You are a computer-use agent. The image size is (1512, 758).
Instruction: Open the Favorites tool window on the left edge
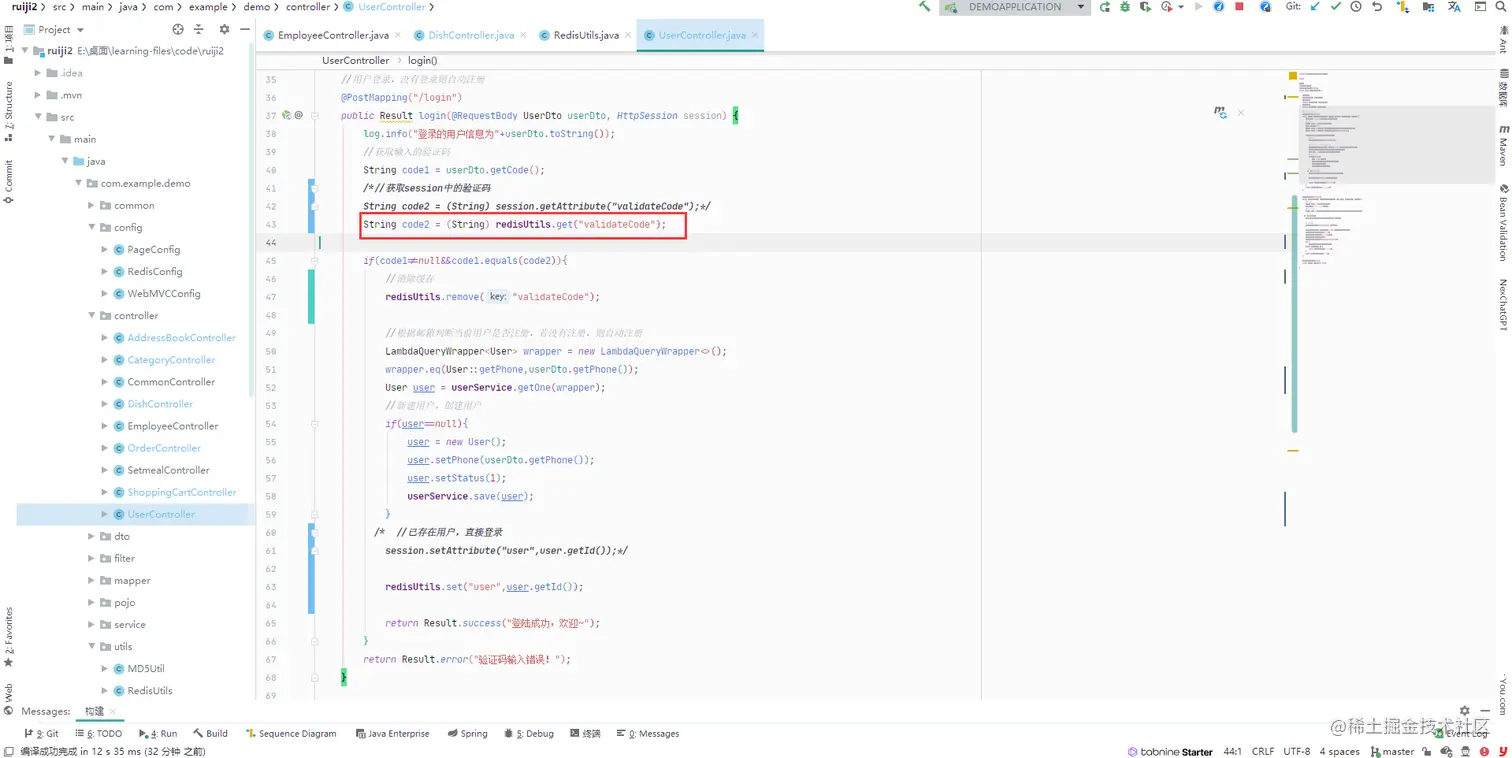coord(8,637)
